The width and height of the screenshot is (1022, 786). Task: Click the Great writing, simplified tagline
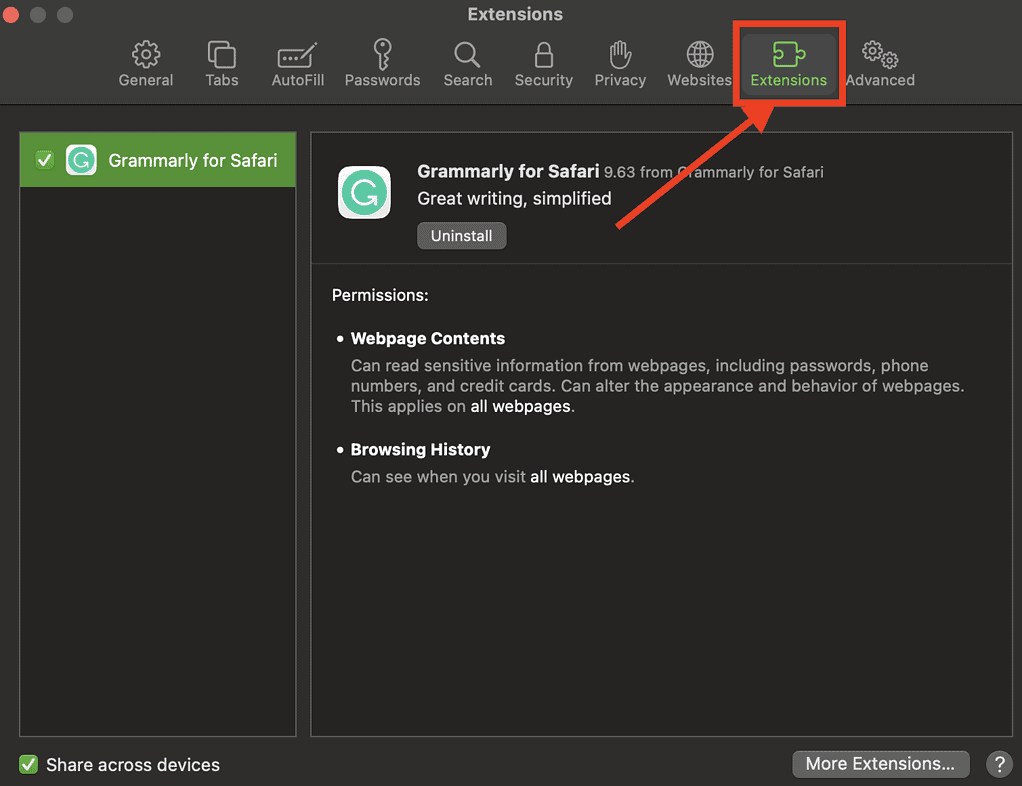tap(514, 198)
